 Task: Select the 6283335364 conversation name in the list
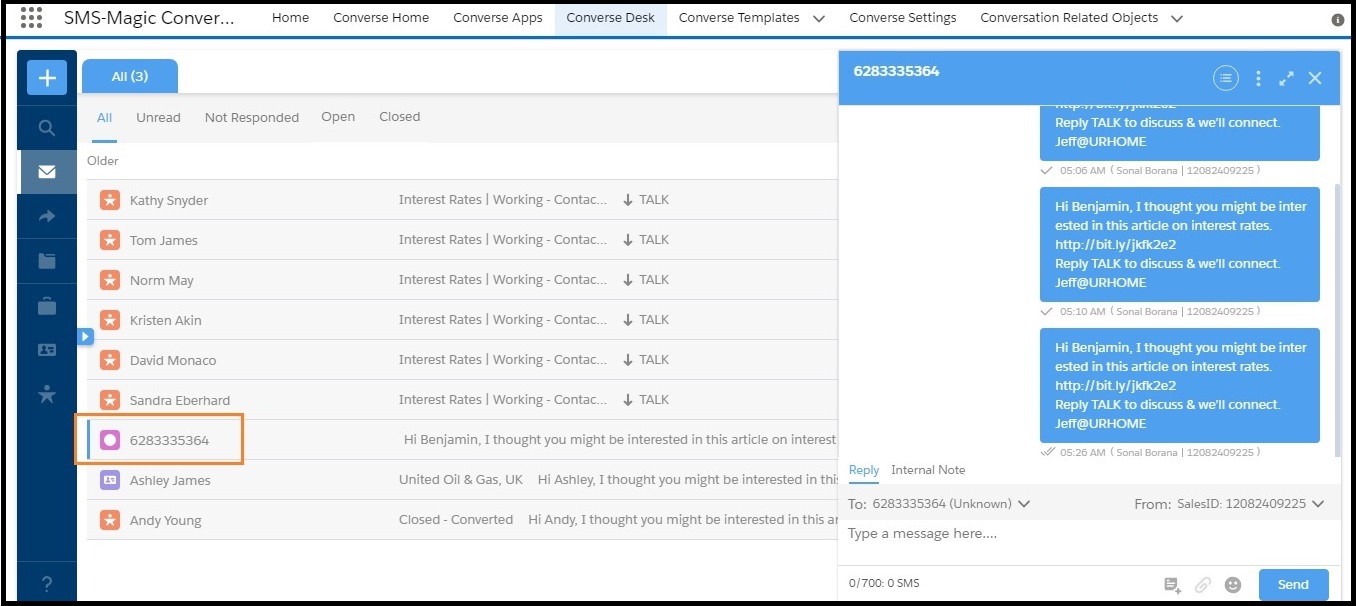pos(169,440)
